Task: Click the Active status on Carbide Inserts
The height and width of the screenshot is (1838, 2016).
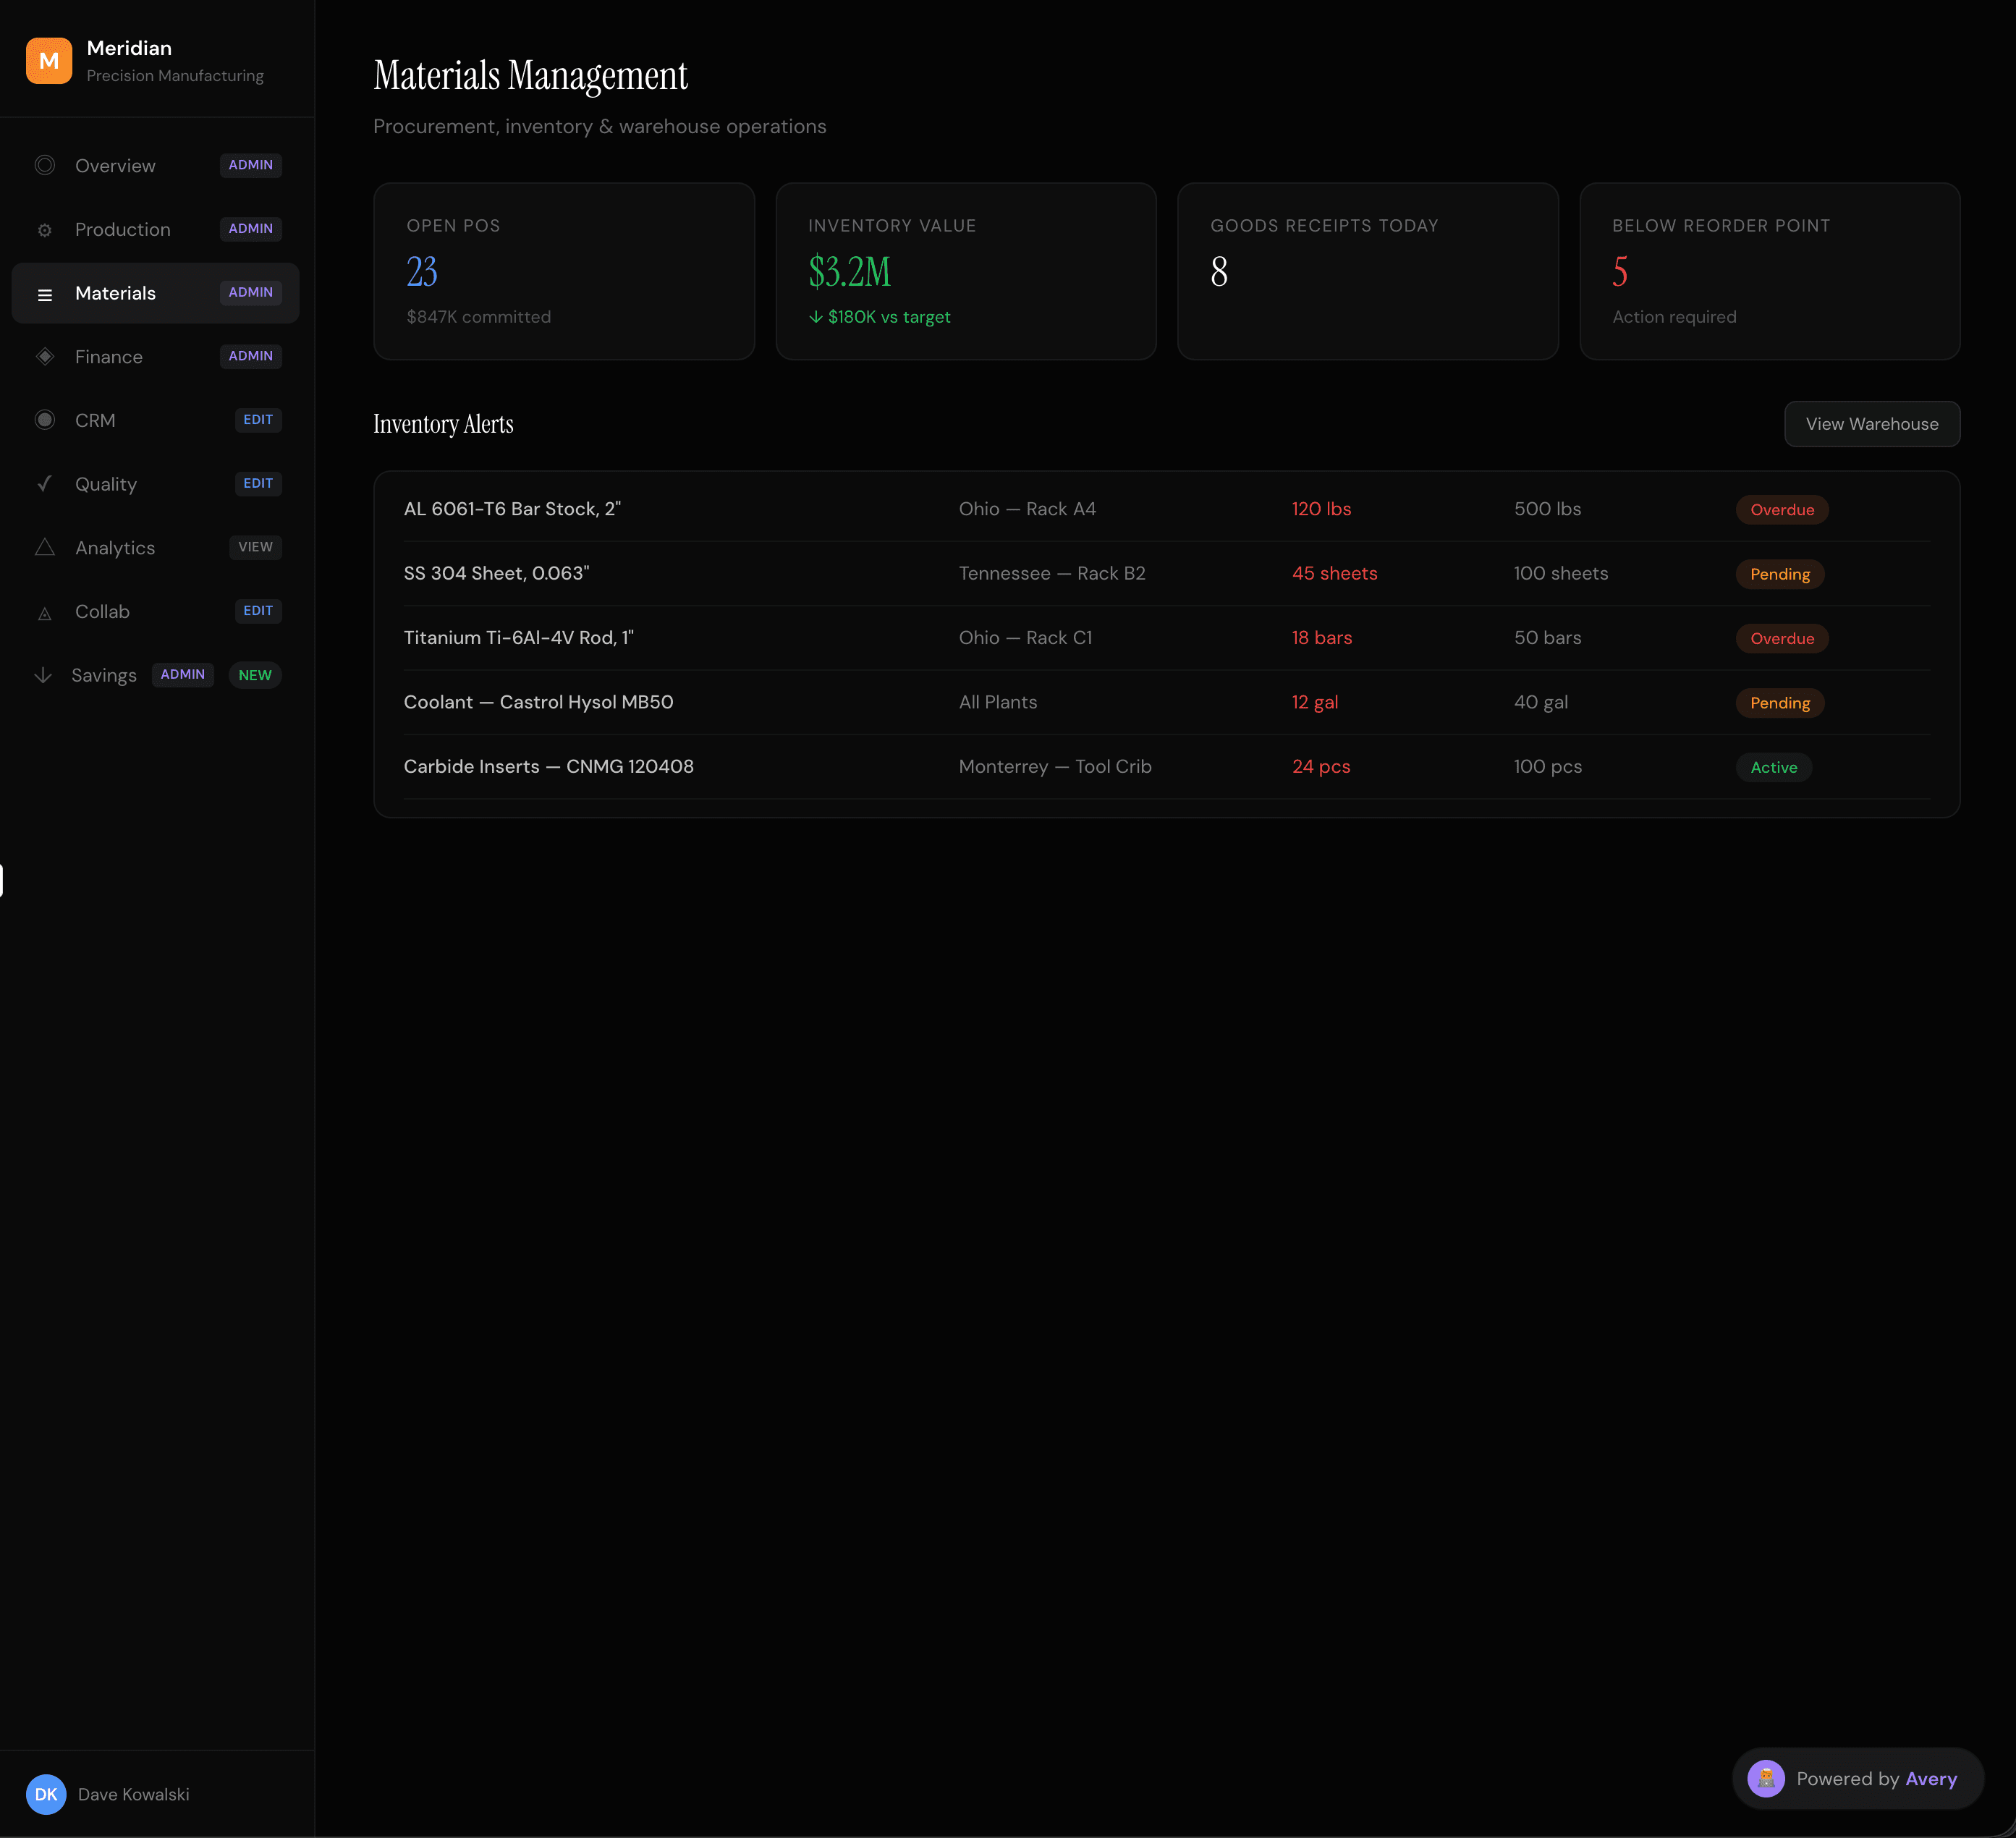Action: click(1773, 768)
